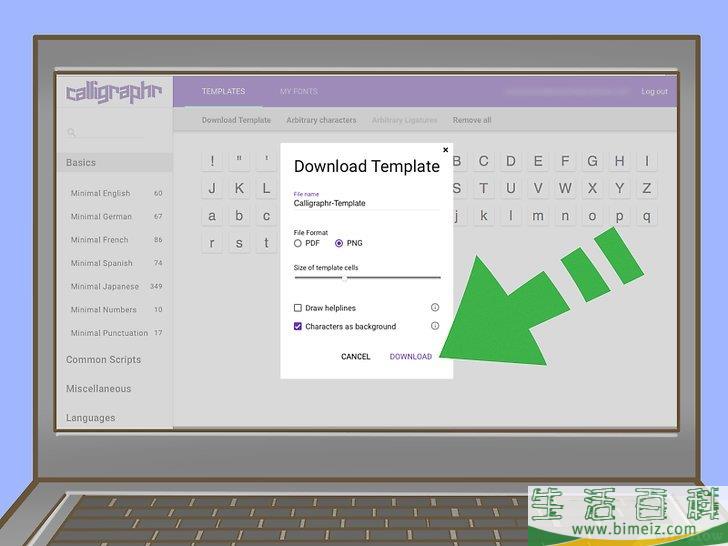
Task: Click the uppercase Z character tile
Action: (x=647, y=188)
